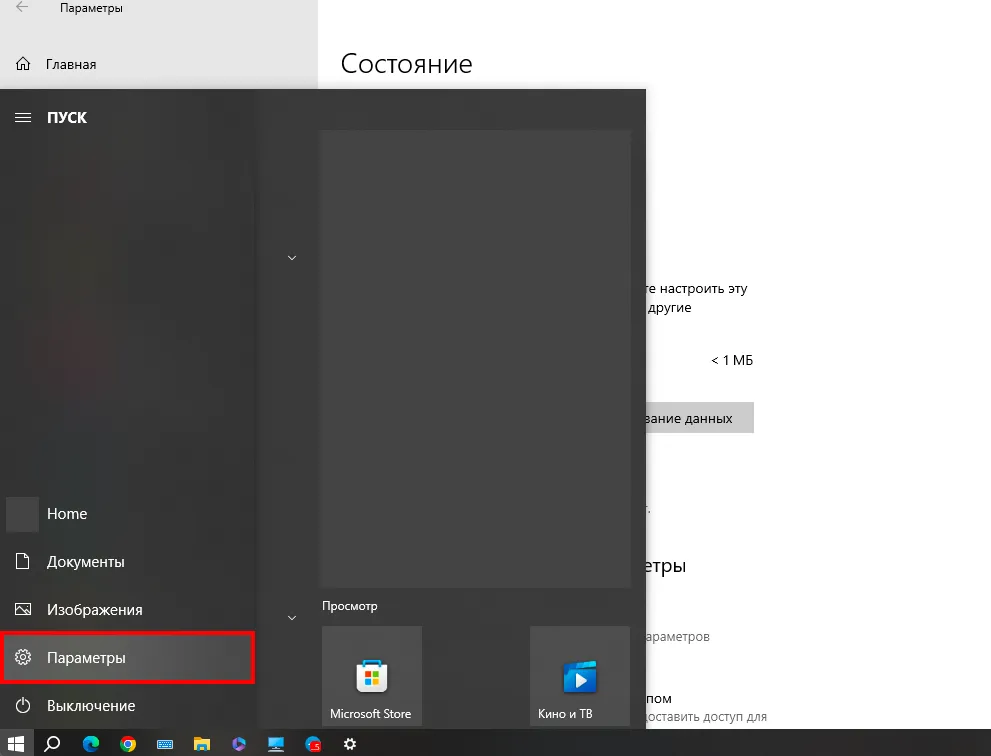Click the back arrow in Параметры window
This screenshot has width=991, height=756.
tap(22, 8)
